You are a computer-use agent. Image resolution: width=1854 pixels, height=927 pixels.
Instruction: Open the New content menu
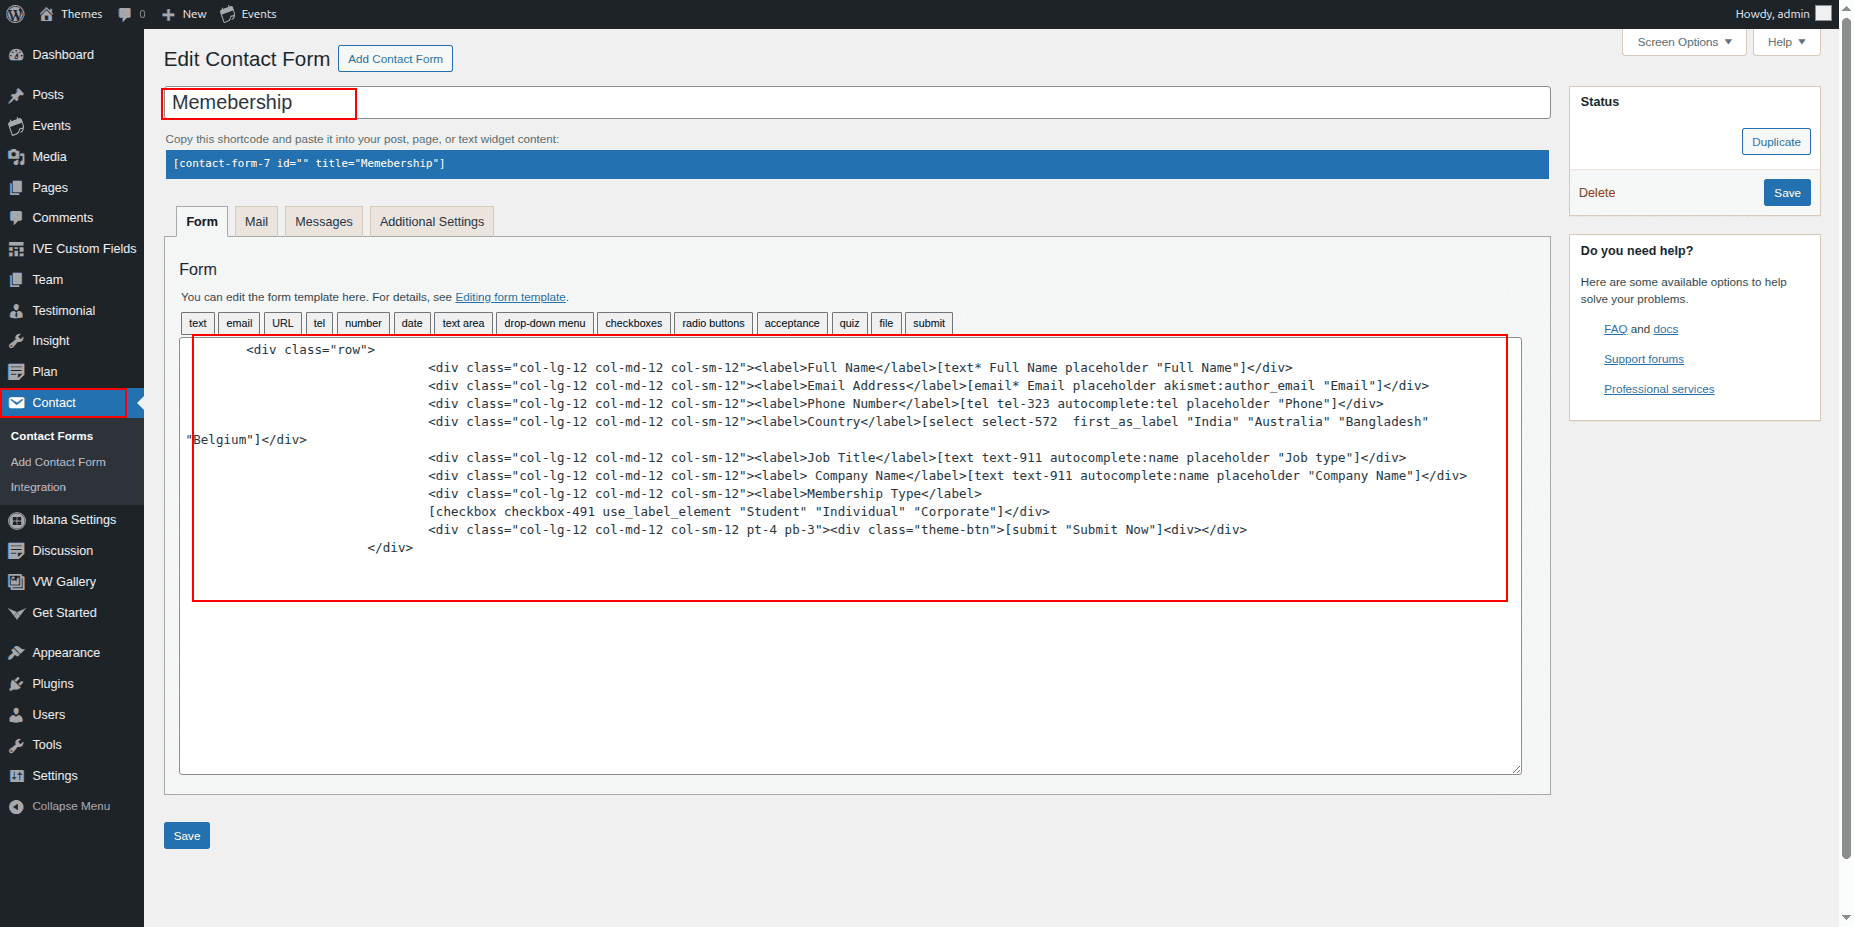click(184, 14)
